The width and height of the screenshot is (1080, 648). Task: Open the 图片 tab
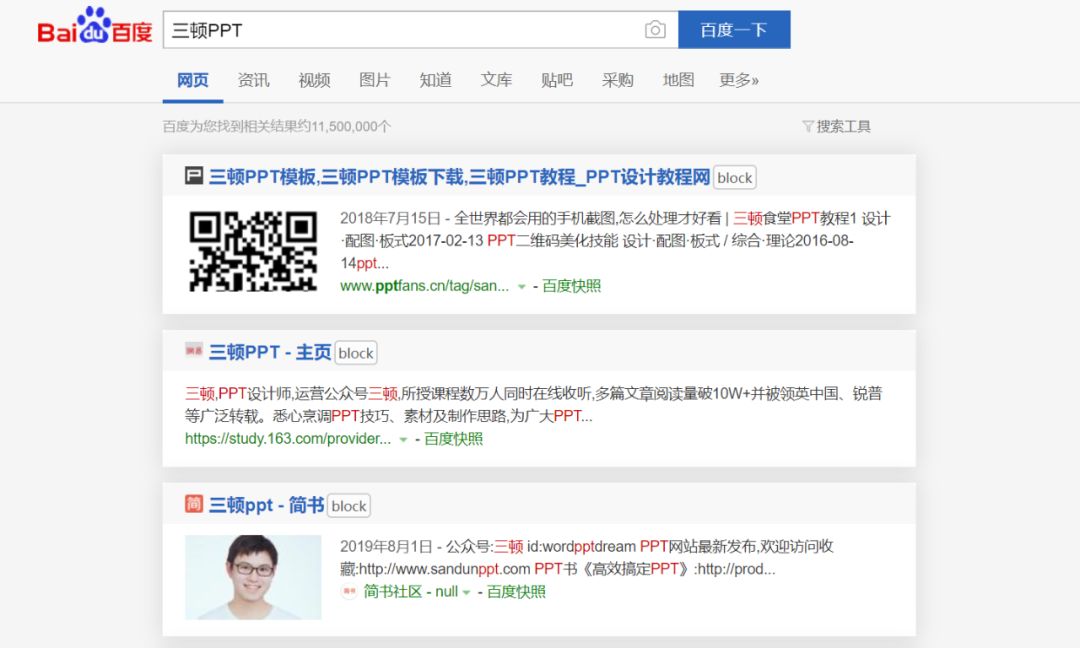click(375, 80)
